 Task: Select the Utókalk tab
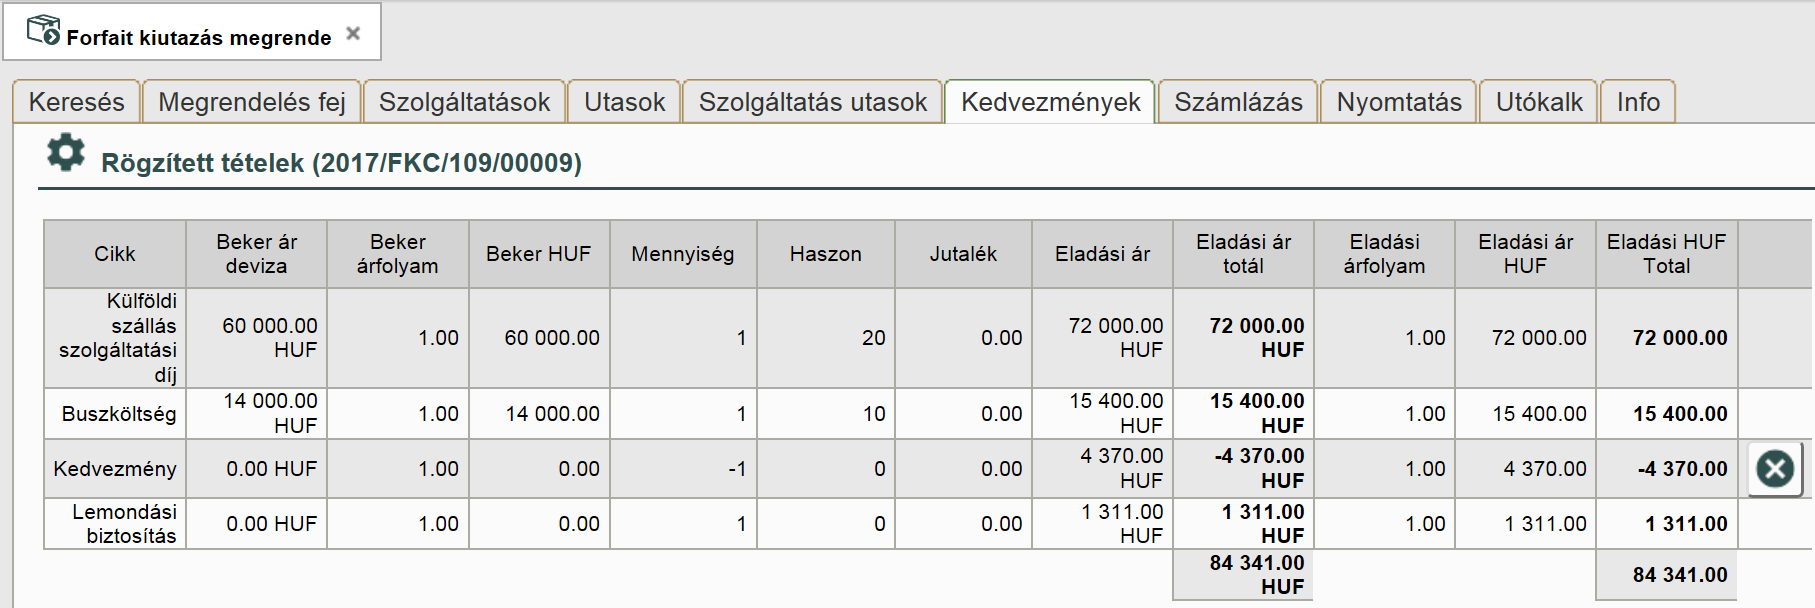click(1539, 102)
